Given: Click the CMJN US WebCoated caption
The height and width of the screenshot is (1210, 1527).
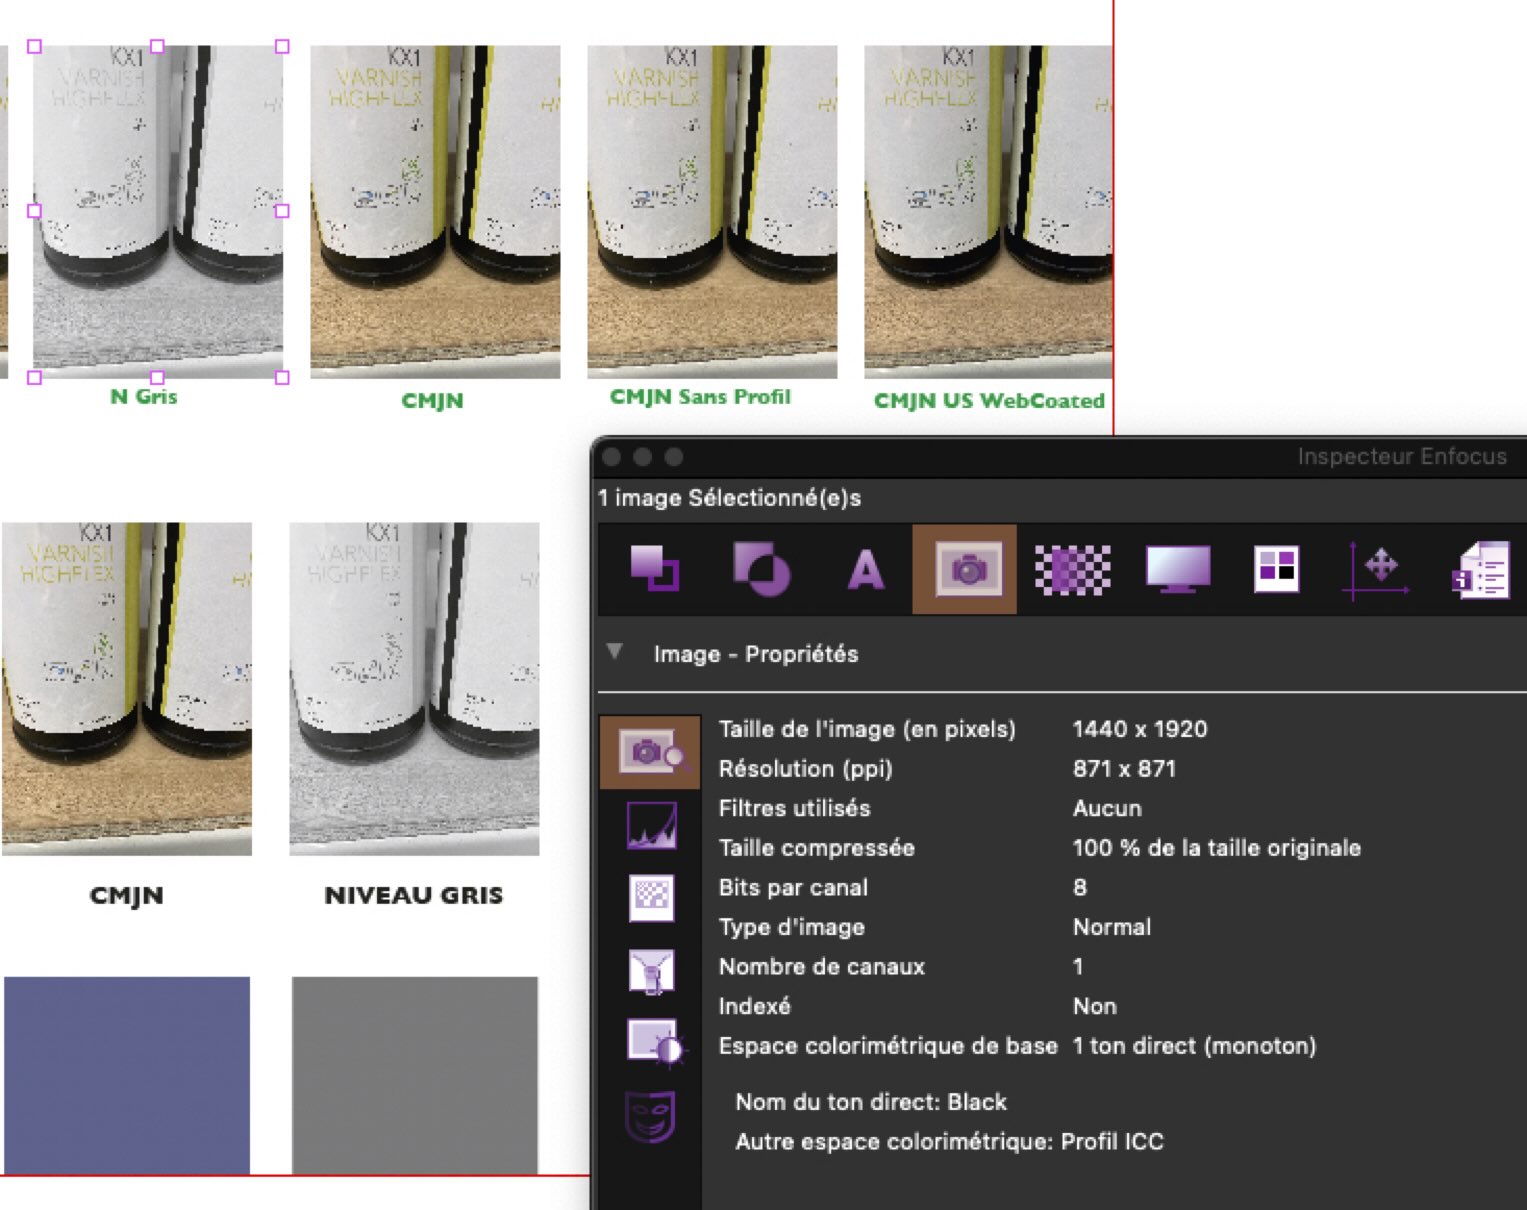Looking at the screenshot, I should click(989, 401).
